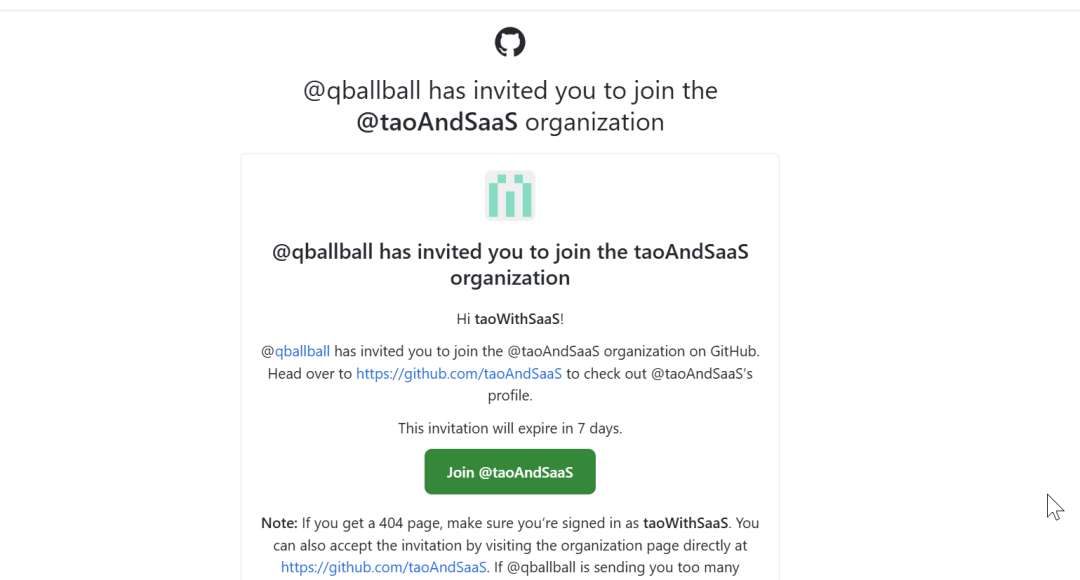
Task: Click the 'Hi taoWithSaaS!' greeting
Action: click(x=510, y=319)
